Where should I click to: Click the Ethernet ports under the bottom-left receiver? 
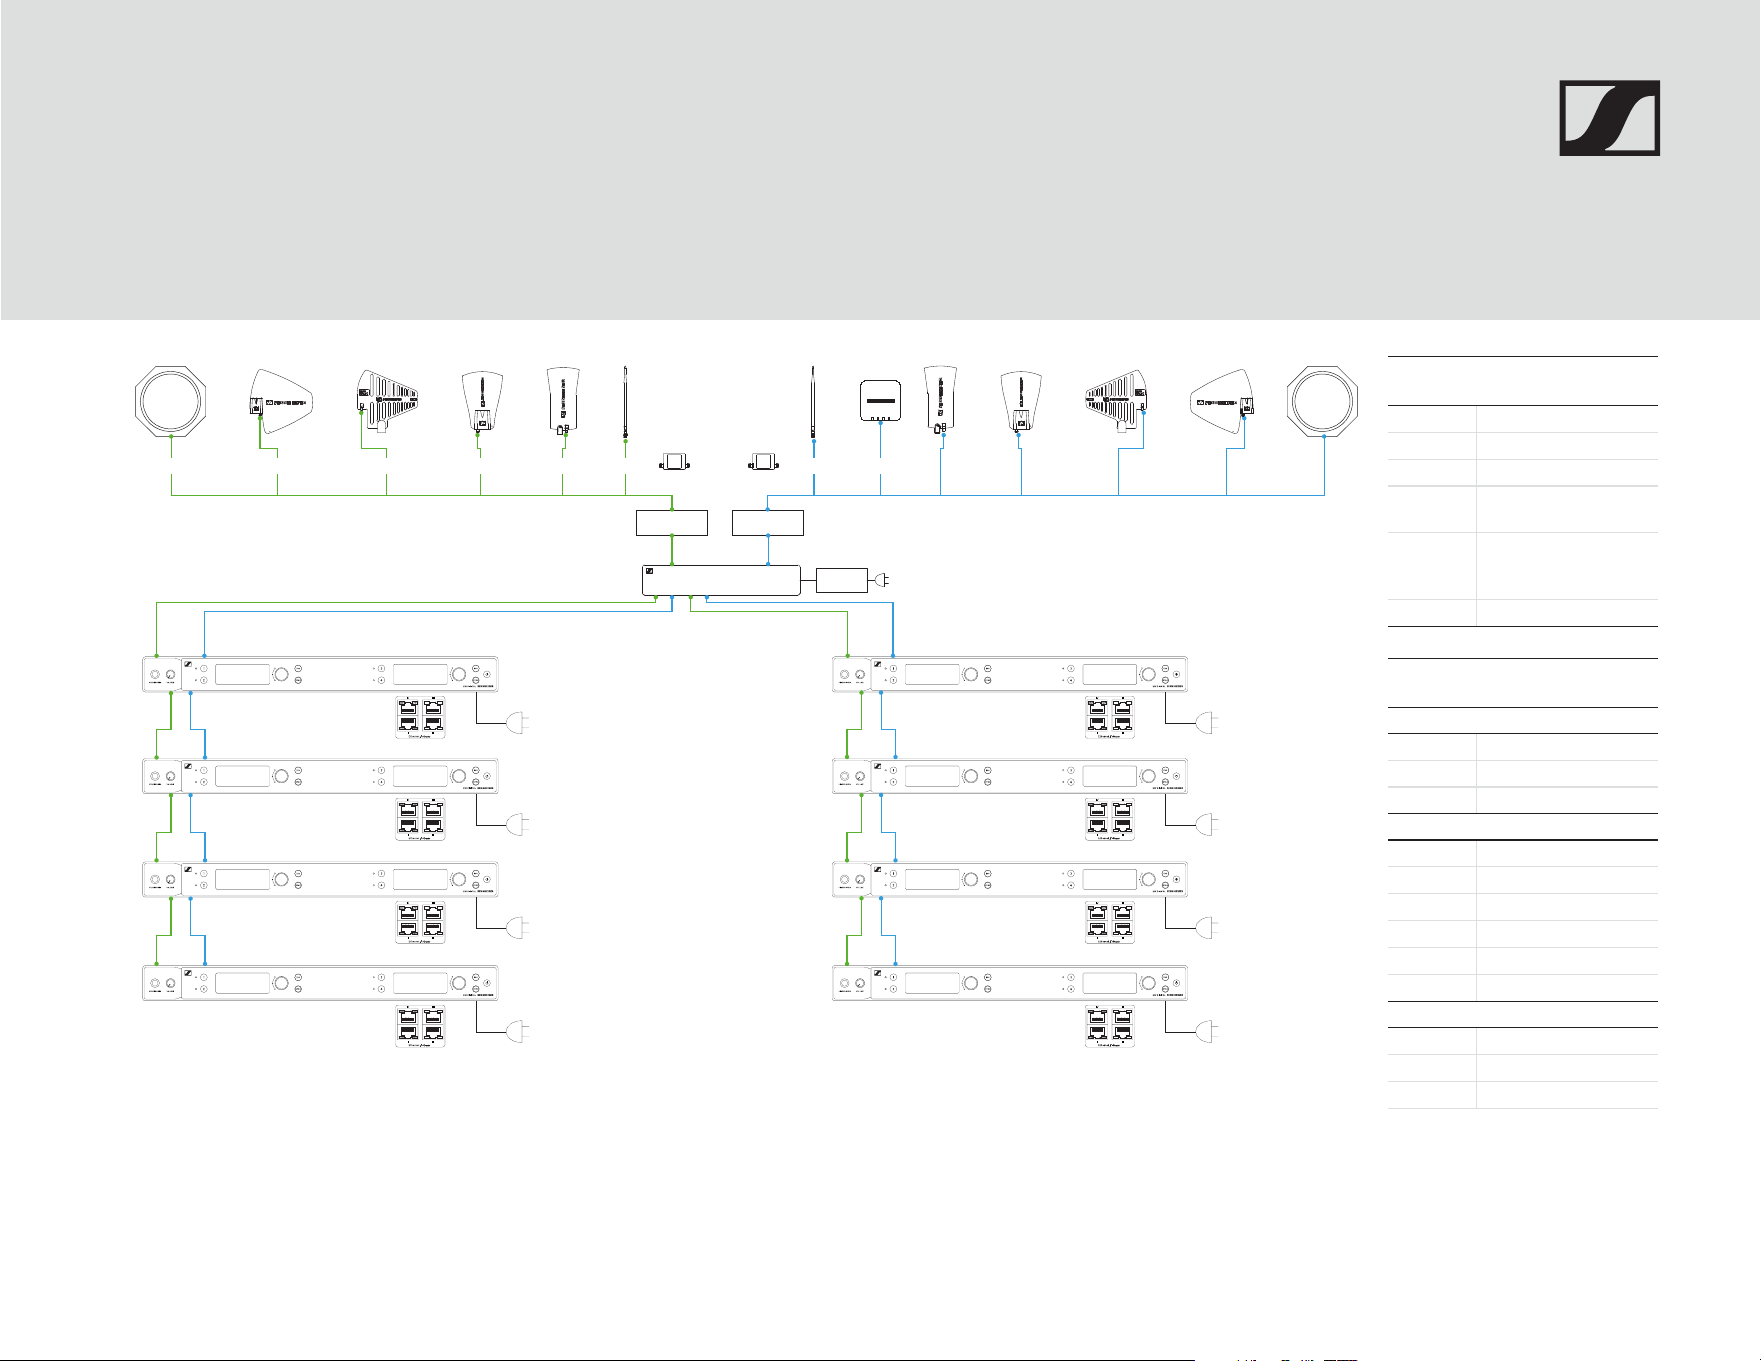421,1025
